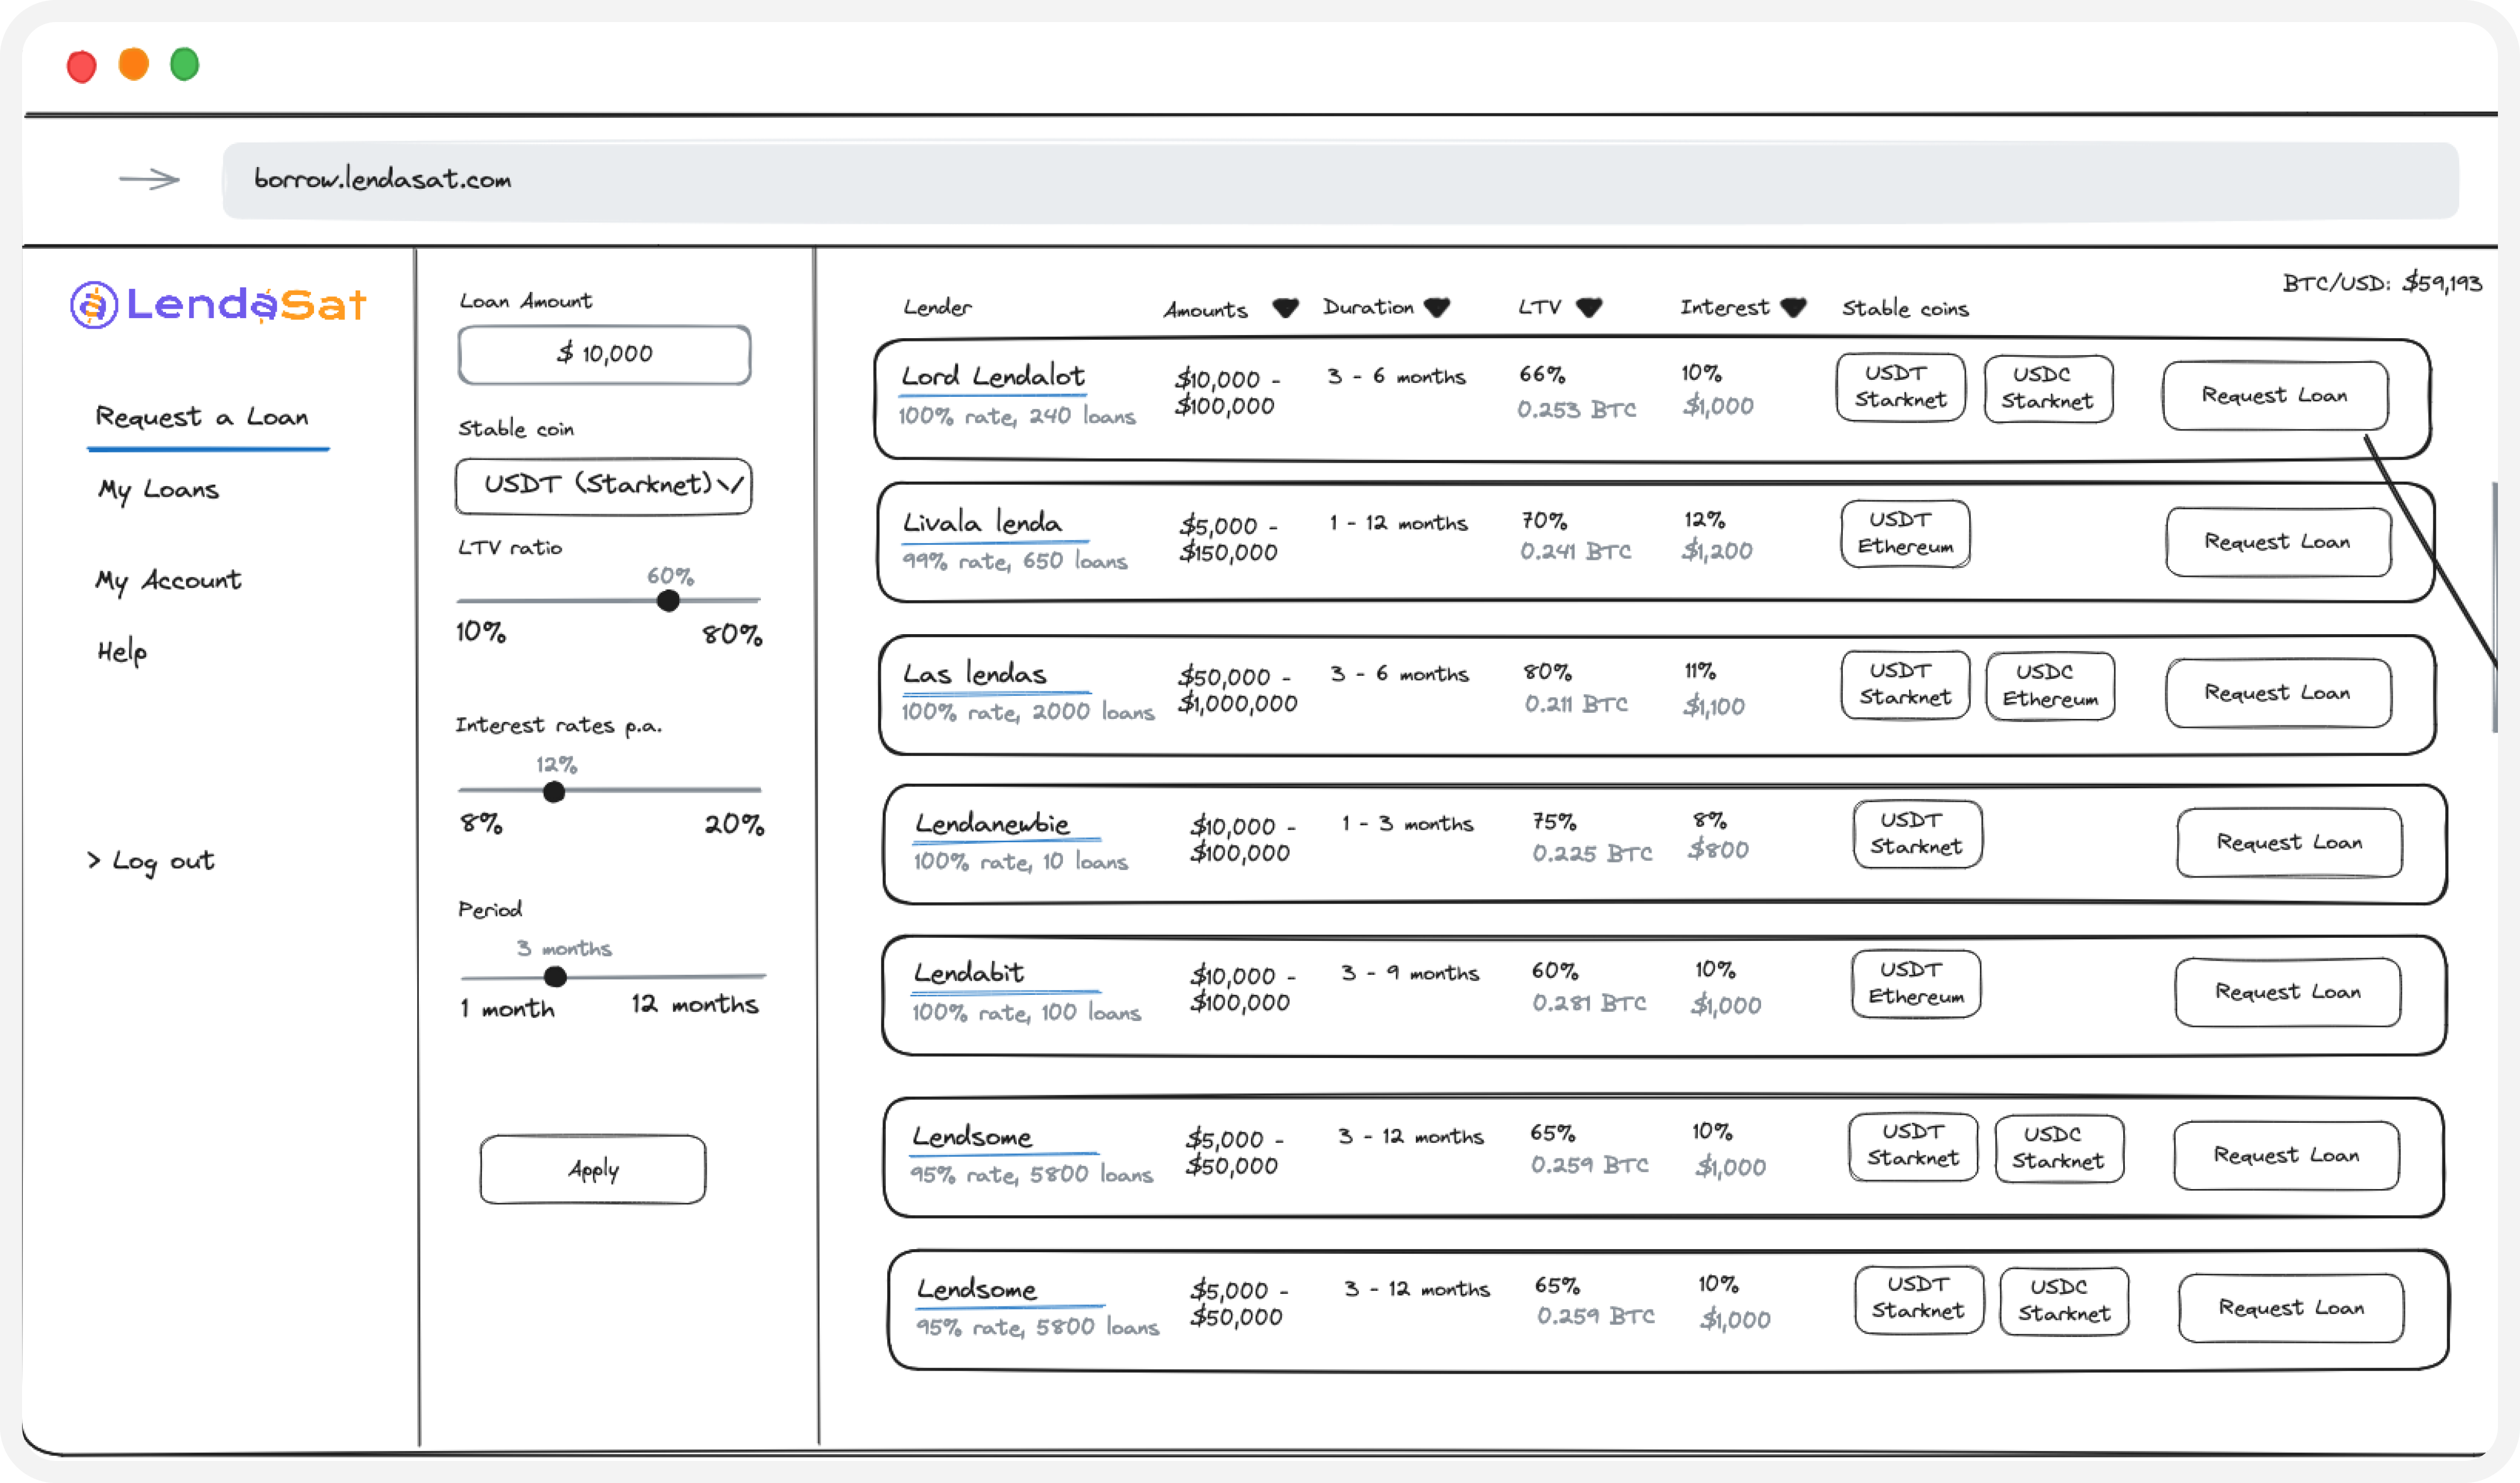Click the LTV ratio slider handle
The height and width of the screenshot is (1483, 2520).
click(x=668, y=601)
